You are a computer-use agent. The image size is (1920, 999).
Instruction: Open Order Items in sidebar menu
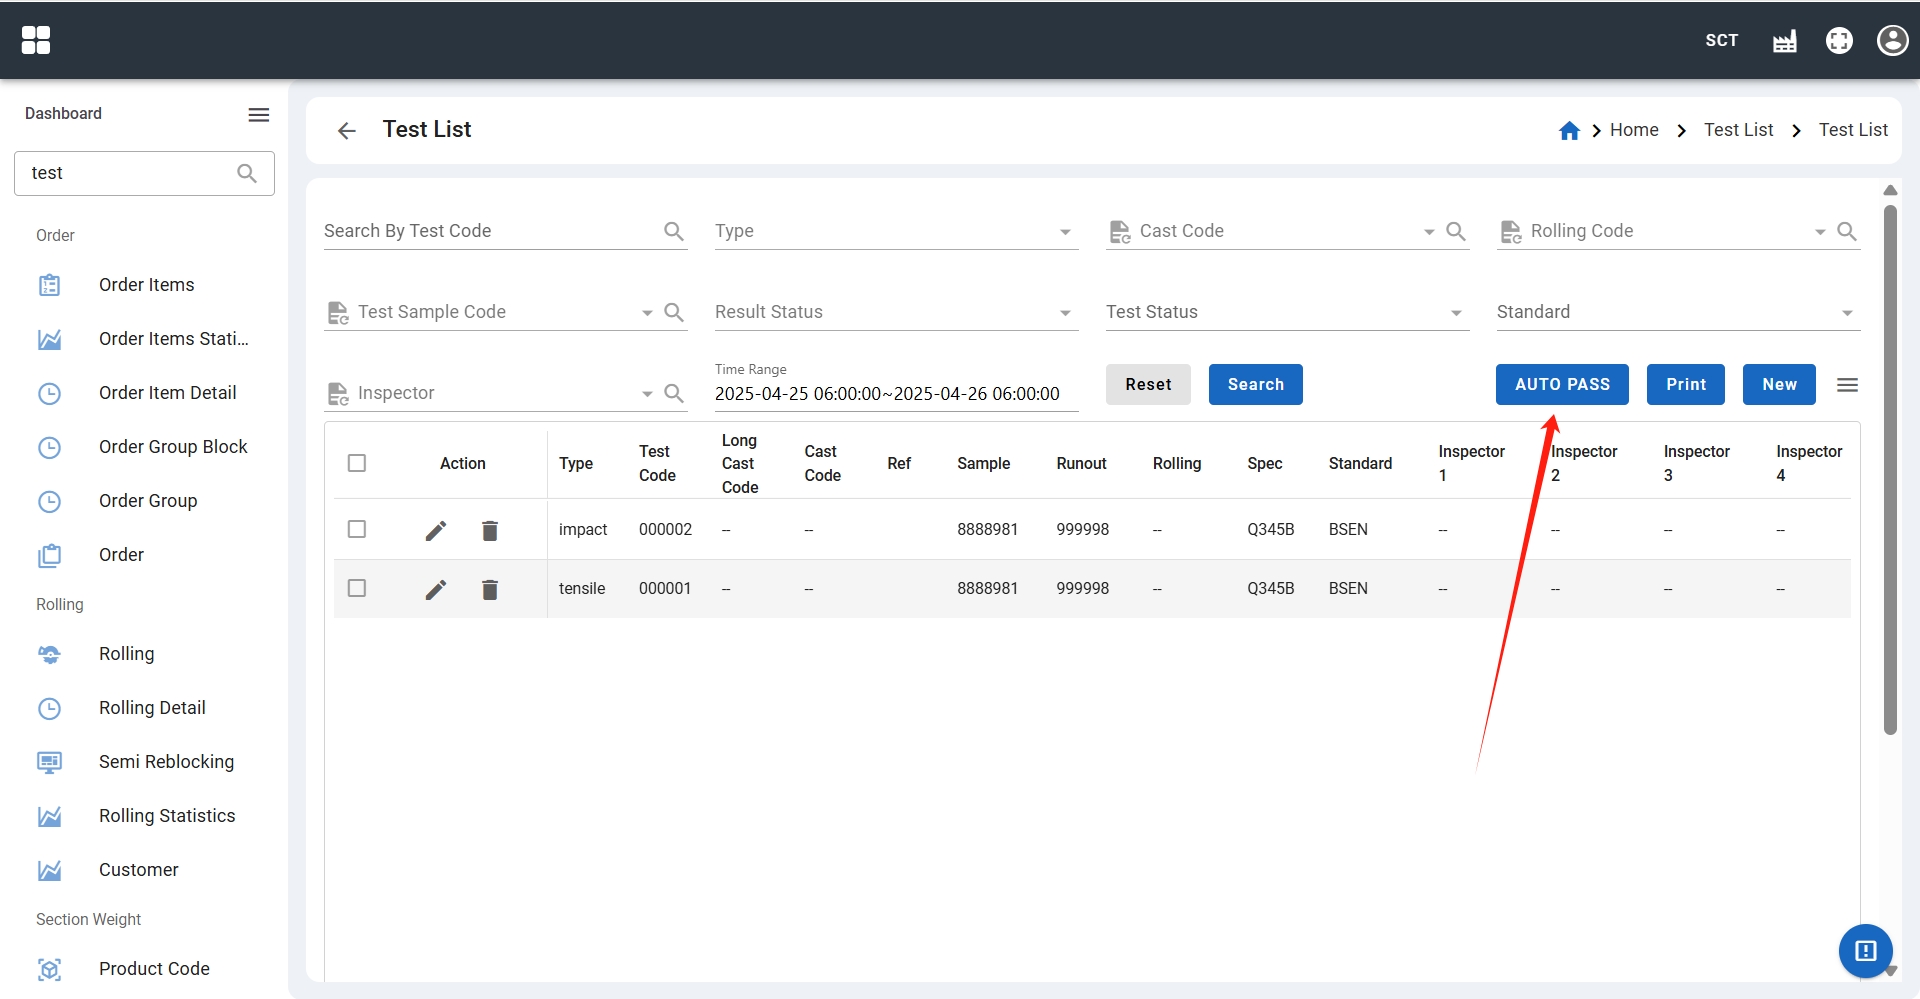(146, 285)
